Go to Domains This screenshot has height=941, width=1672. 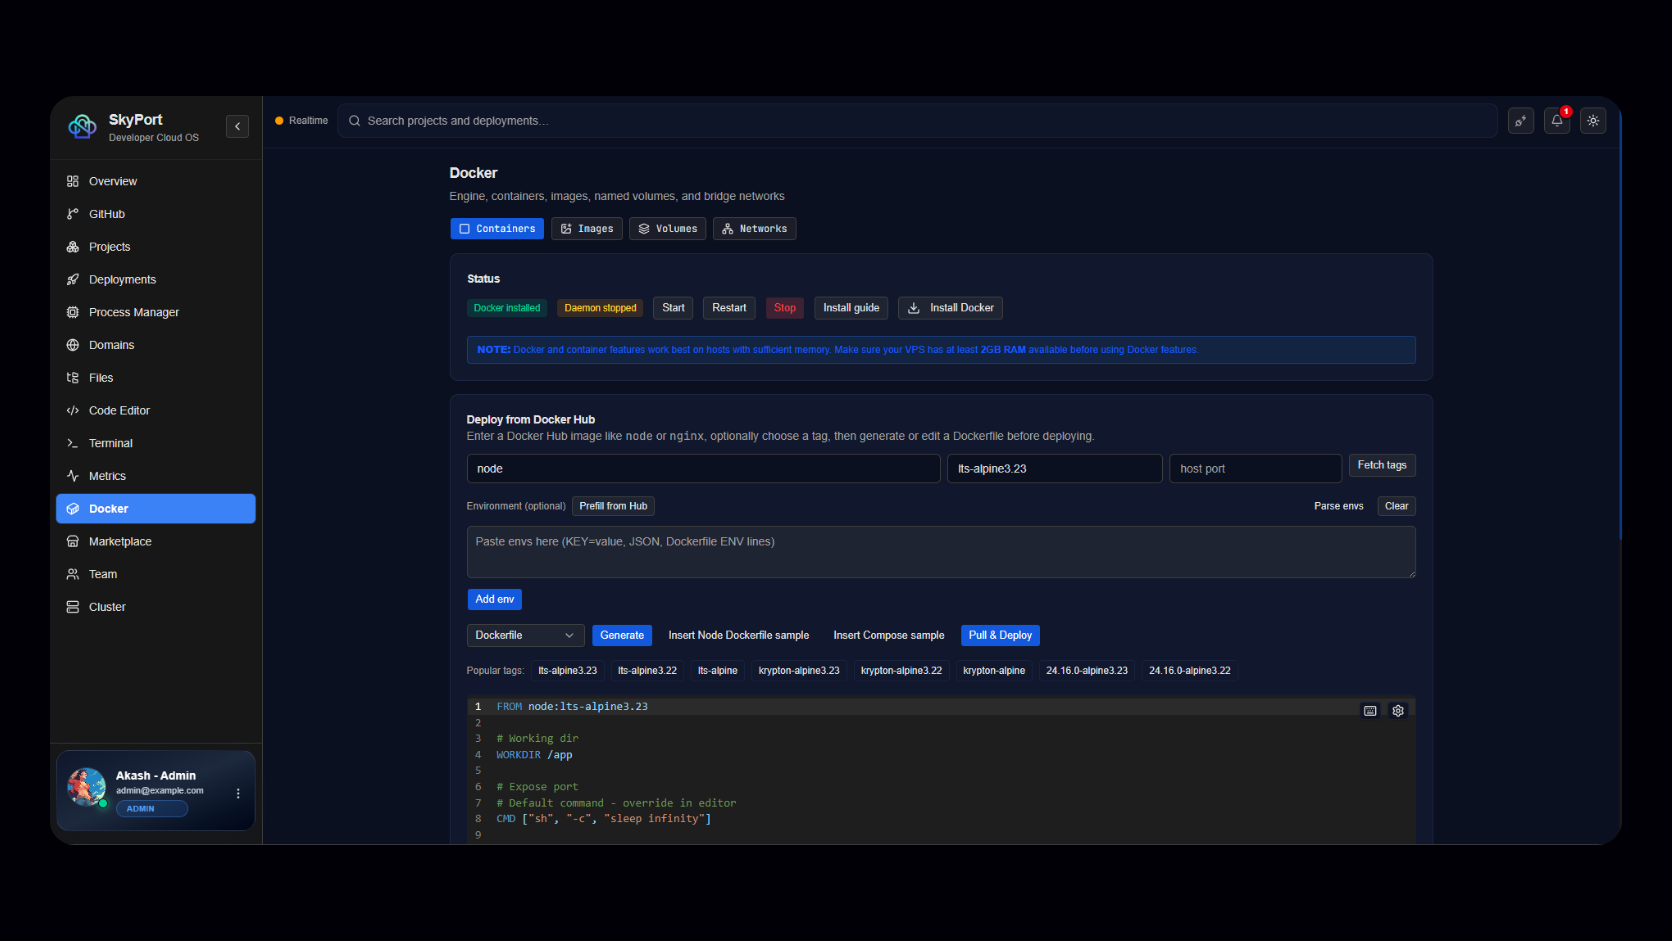(156, 345)
